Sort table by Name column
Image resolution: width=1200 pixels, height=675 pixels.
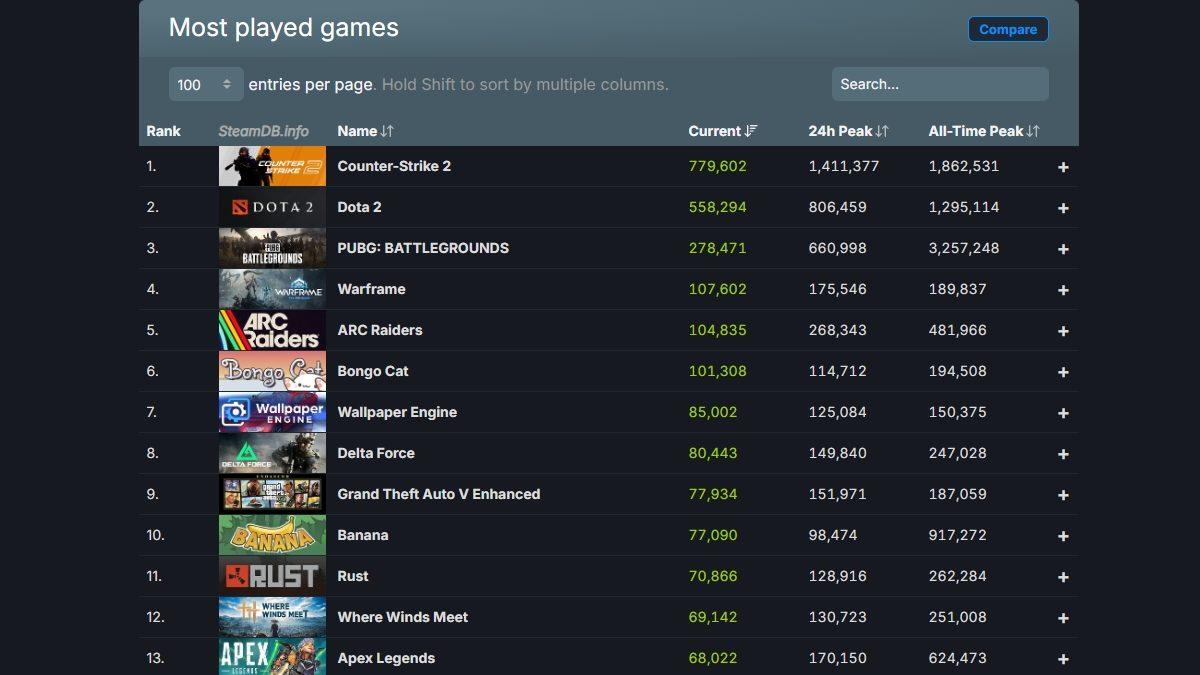pyautogui.click(x=365, y=131)
